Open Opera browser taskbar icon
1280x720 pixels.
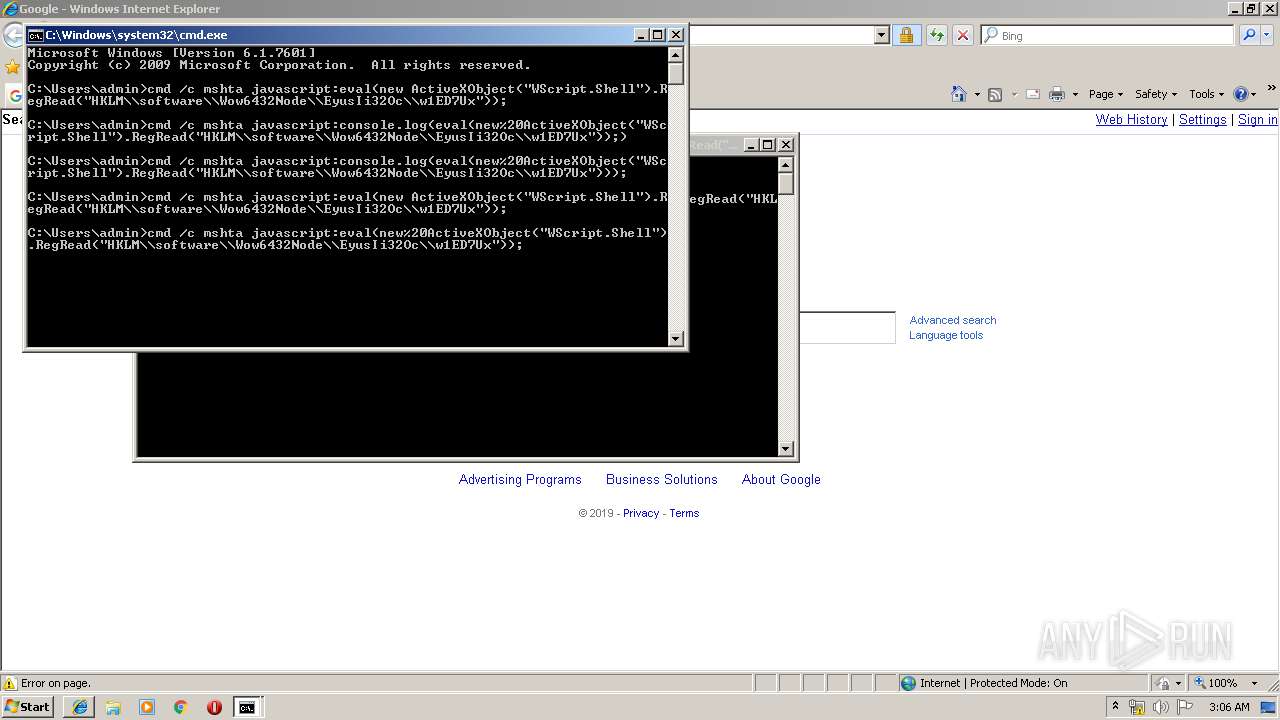(x=214, y=707)
